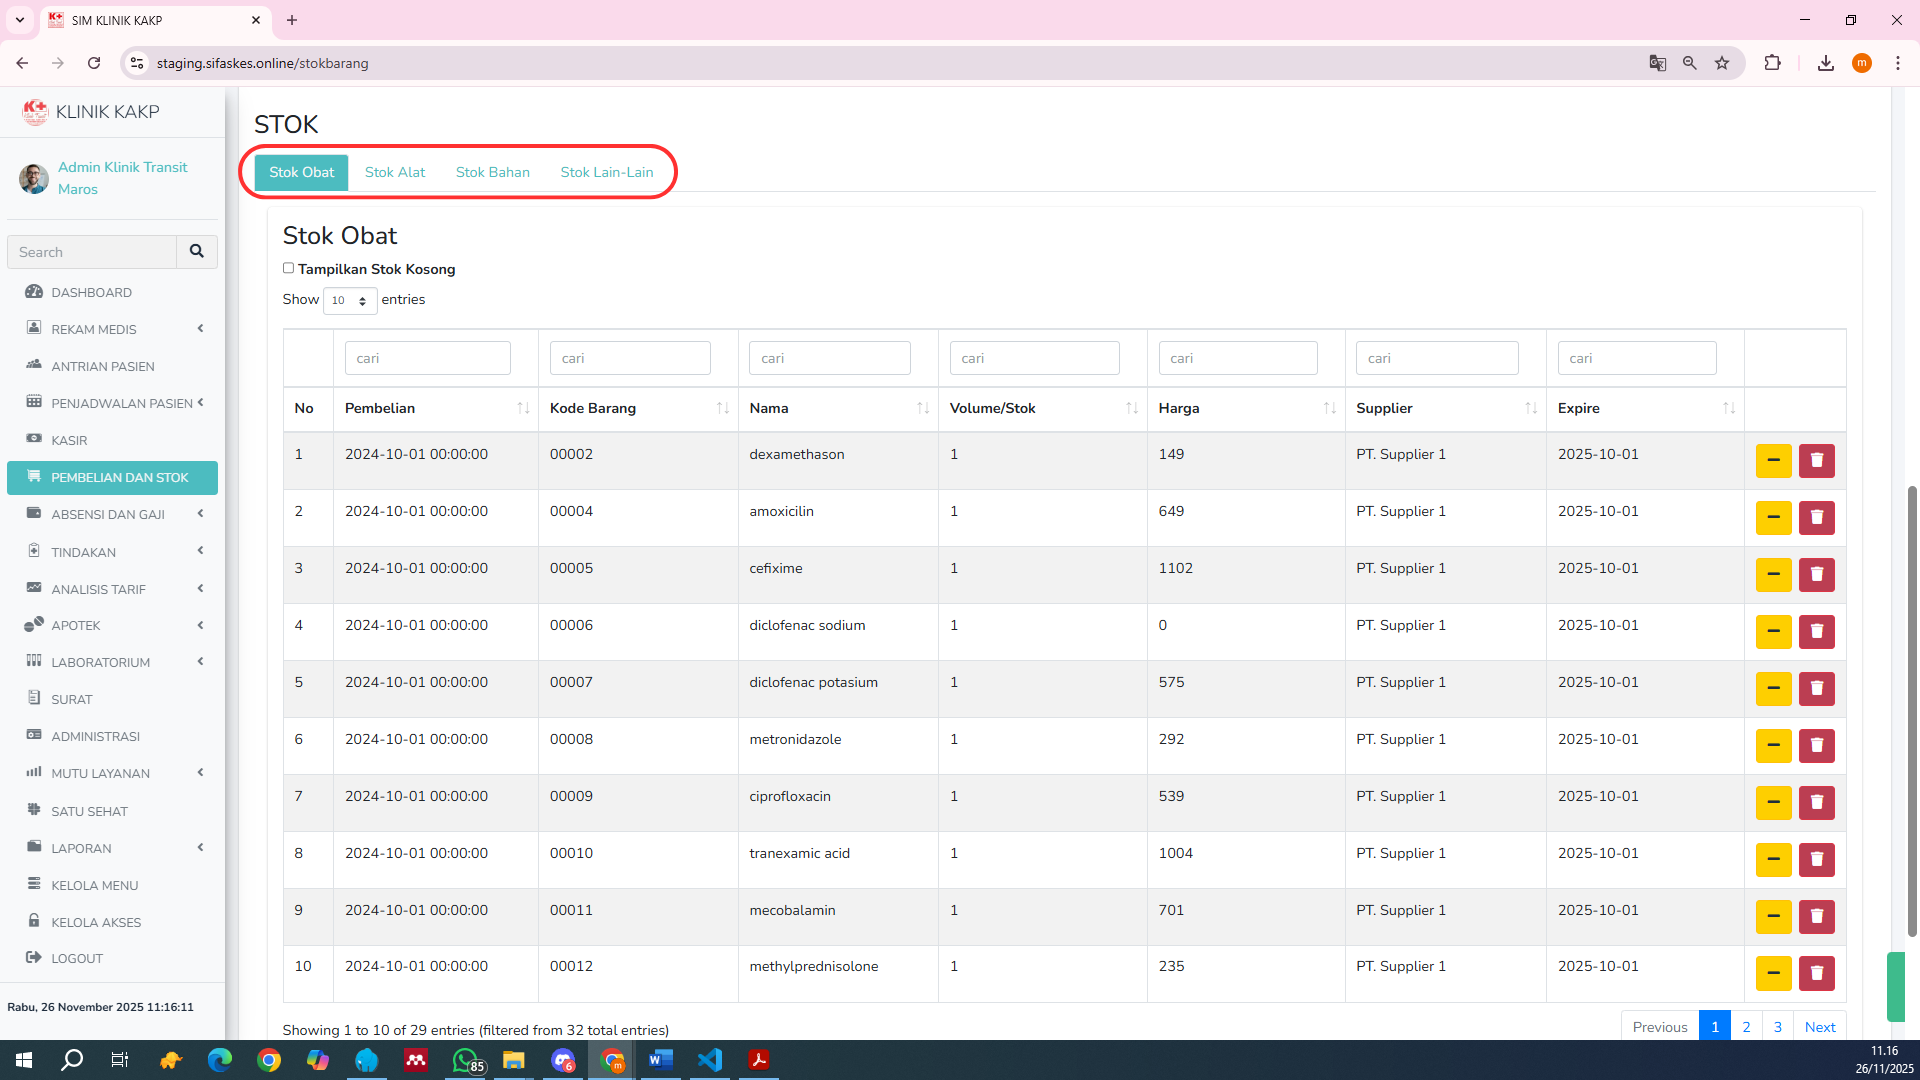The width and height of the screenshot is (1920, 1080).
Task: Delete the cefixime row with trash icon
Action: (x=1816, y=575)
